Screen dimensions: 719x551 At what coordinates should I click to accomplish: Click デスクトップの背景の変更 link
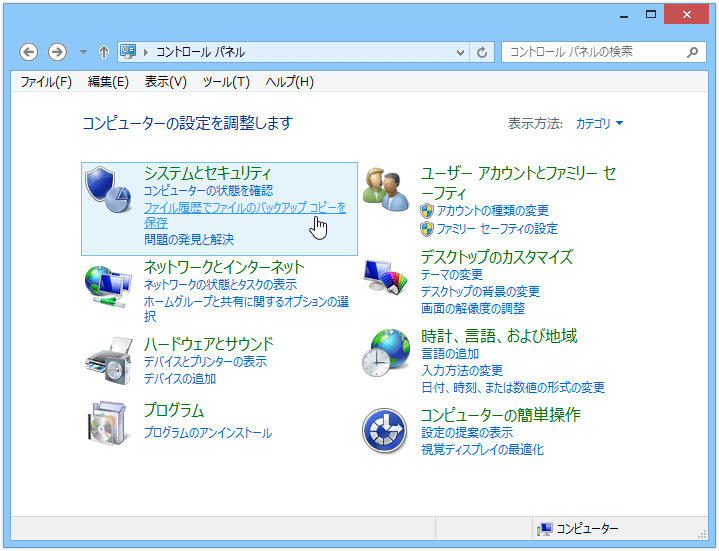point(481,292)
